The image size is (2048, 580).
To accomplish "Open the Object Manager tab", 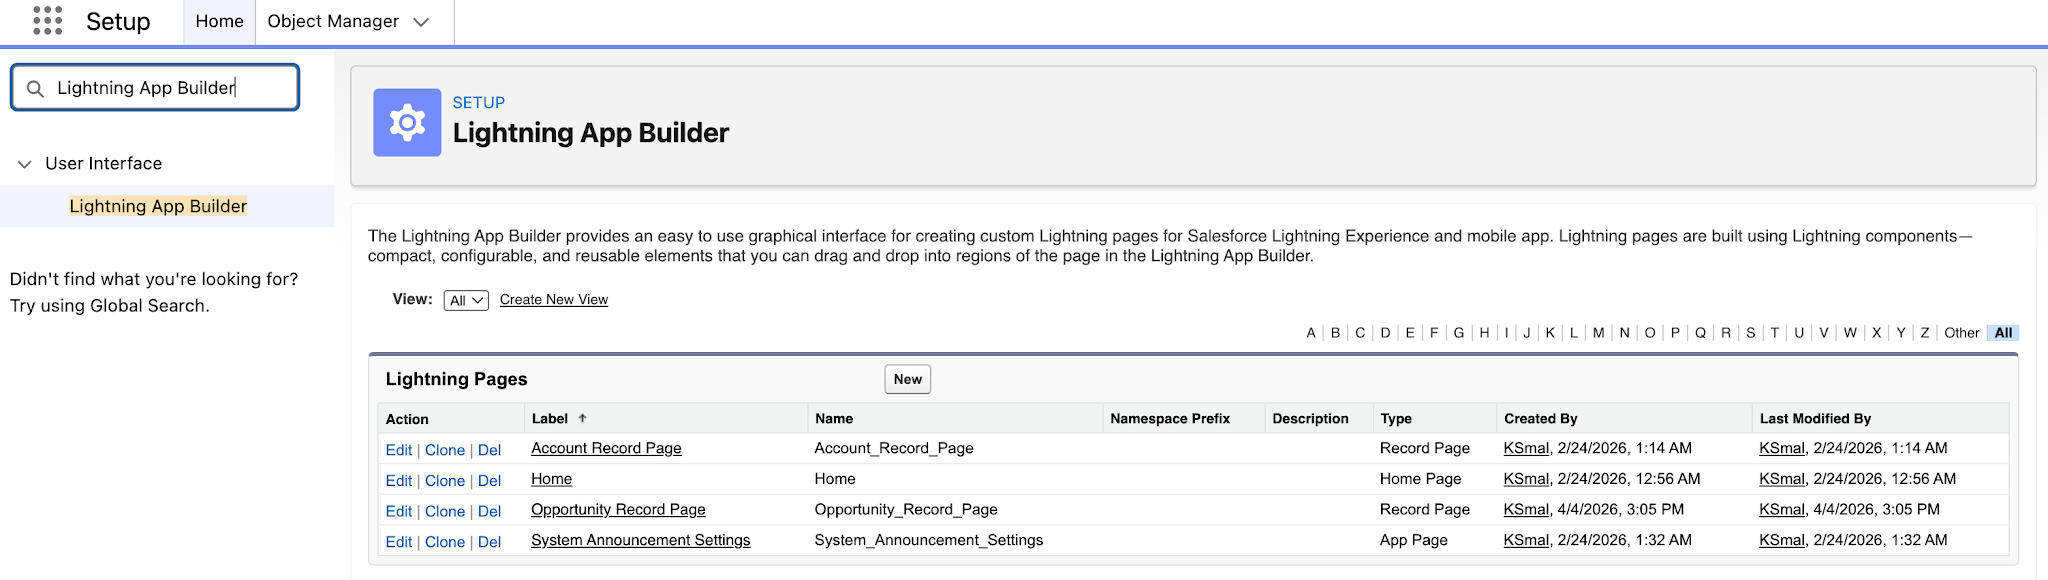I will (x=333, y=21).
